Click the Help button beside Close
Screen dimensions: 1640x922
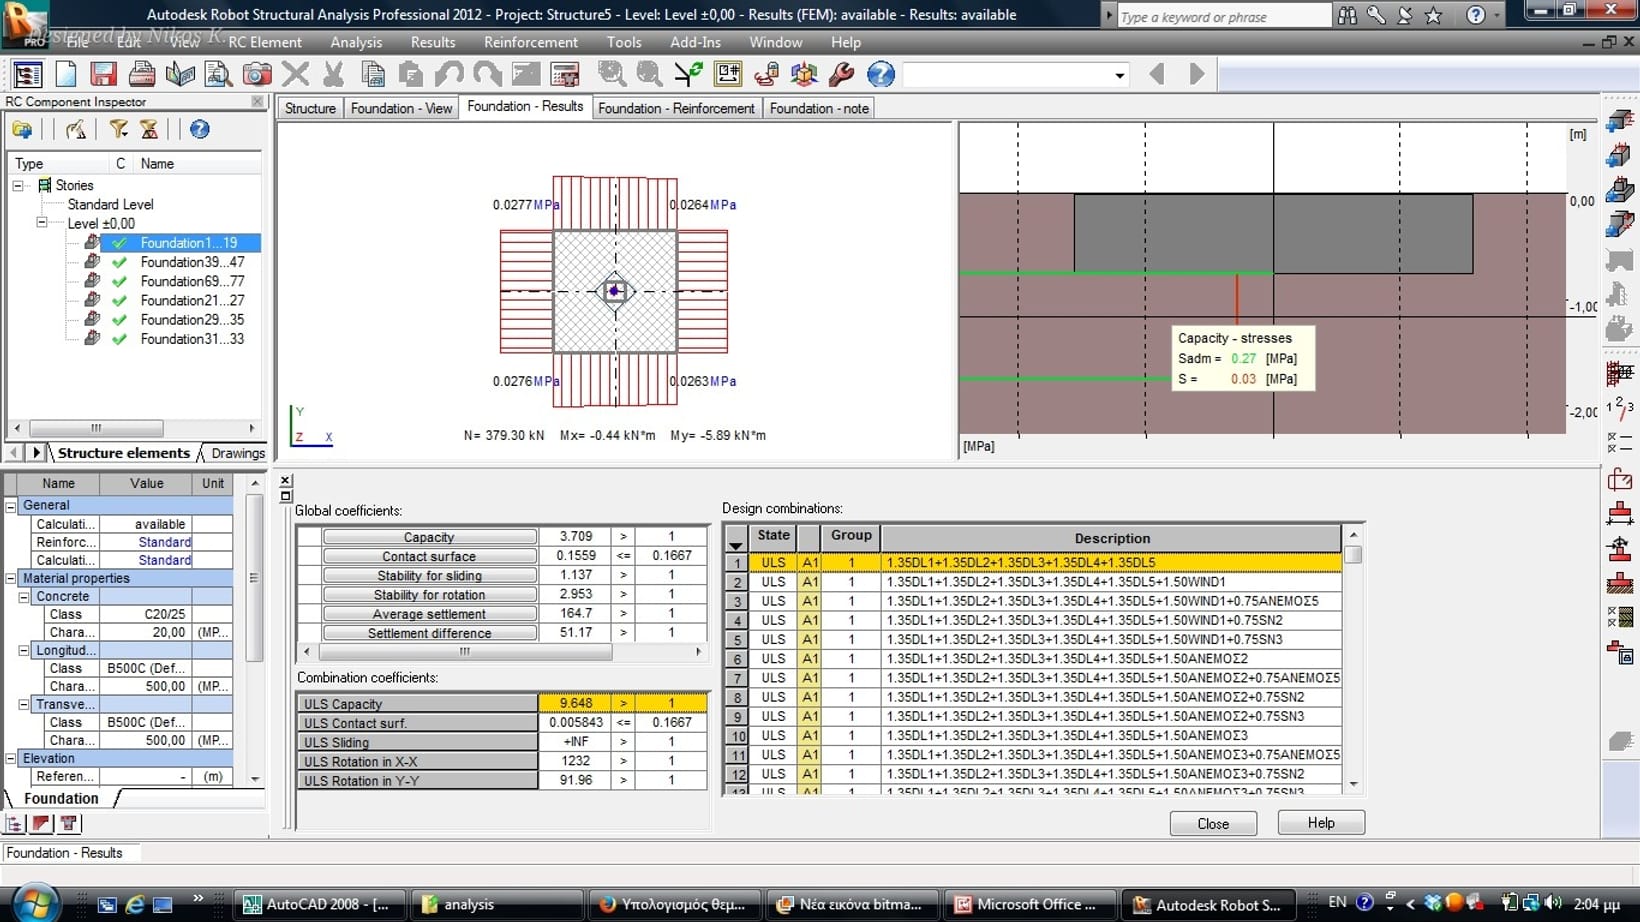pyautogui.click(x=1320, y=823)
